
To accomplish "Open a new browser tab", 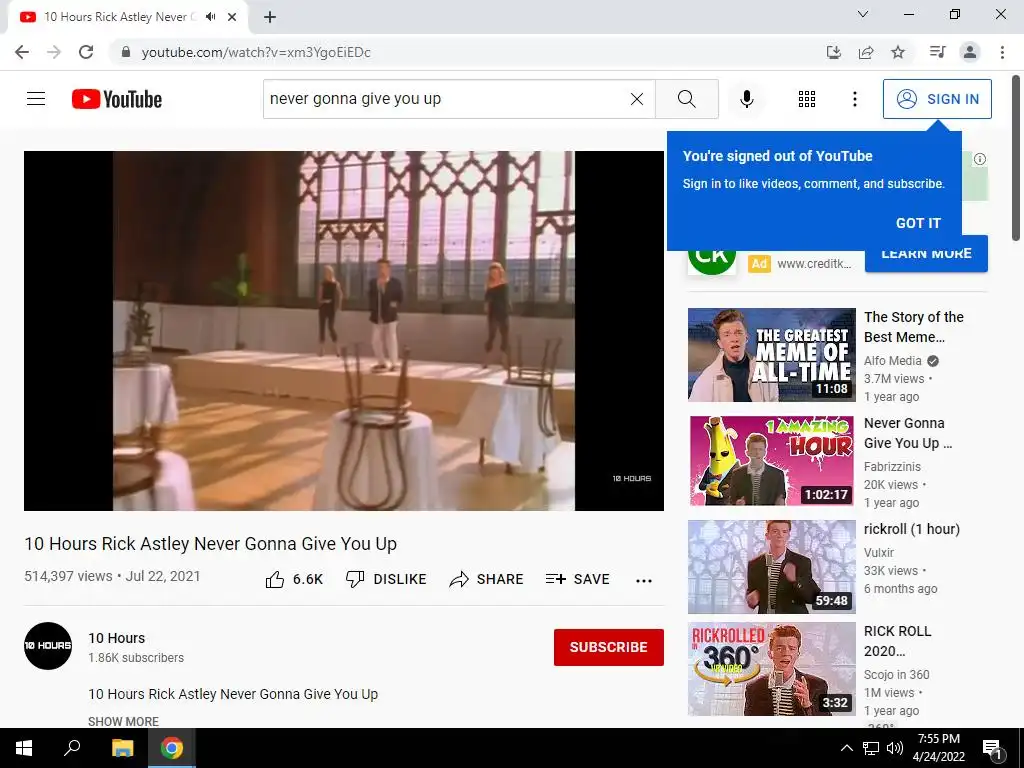I will coord(270,17).
